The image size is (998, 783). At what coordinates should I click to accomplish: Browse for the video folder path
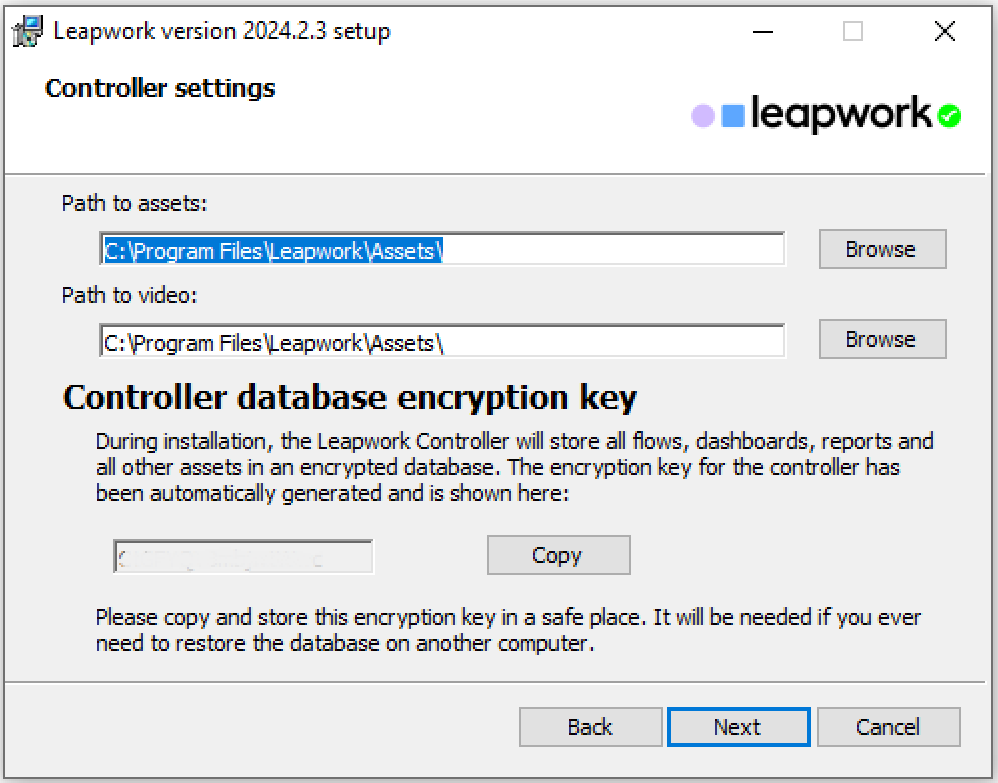coord(881,339)
